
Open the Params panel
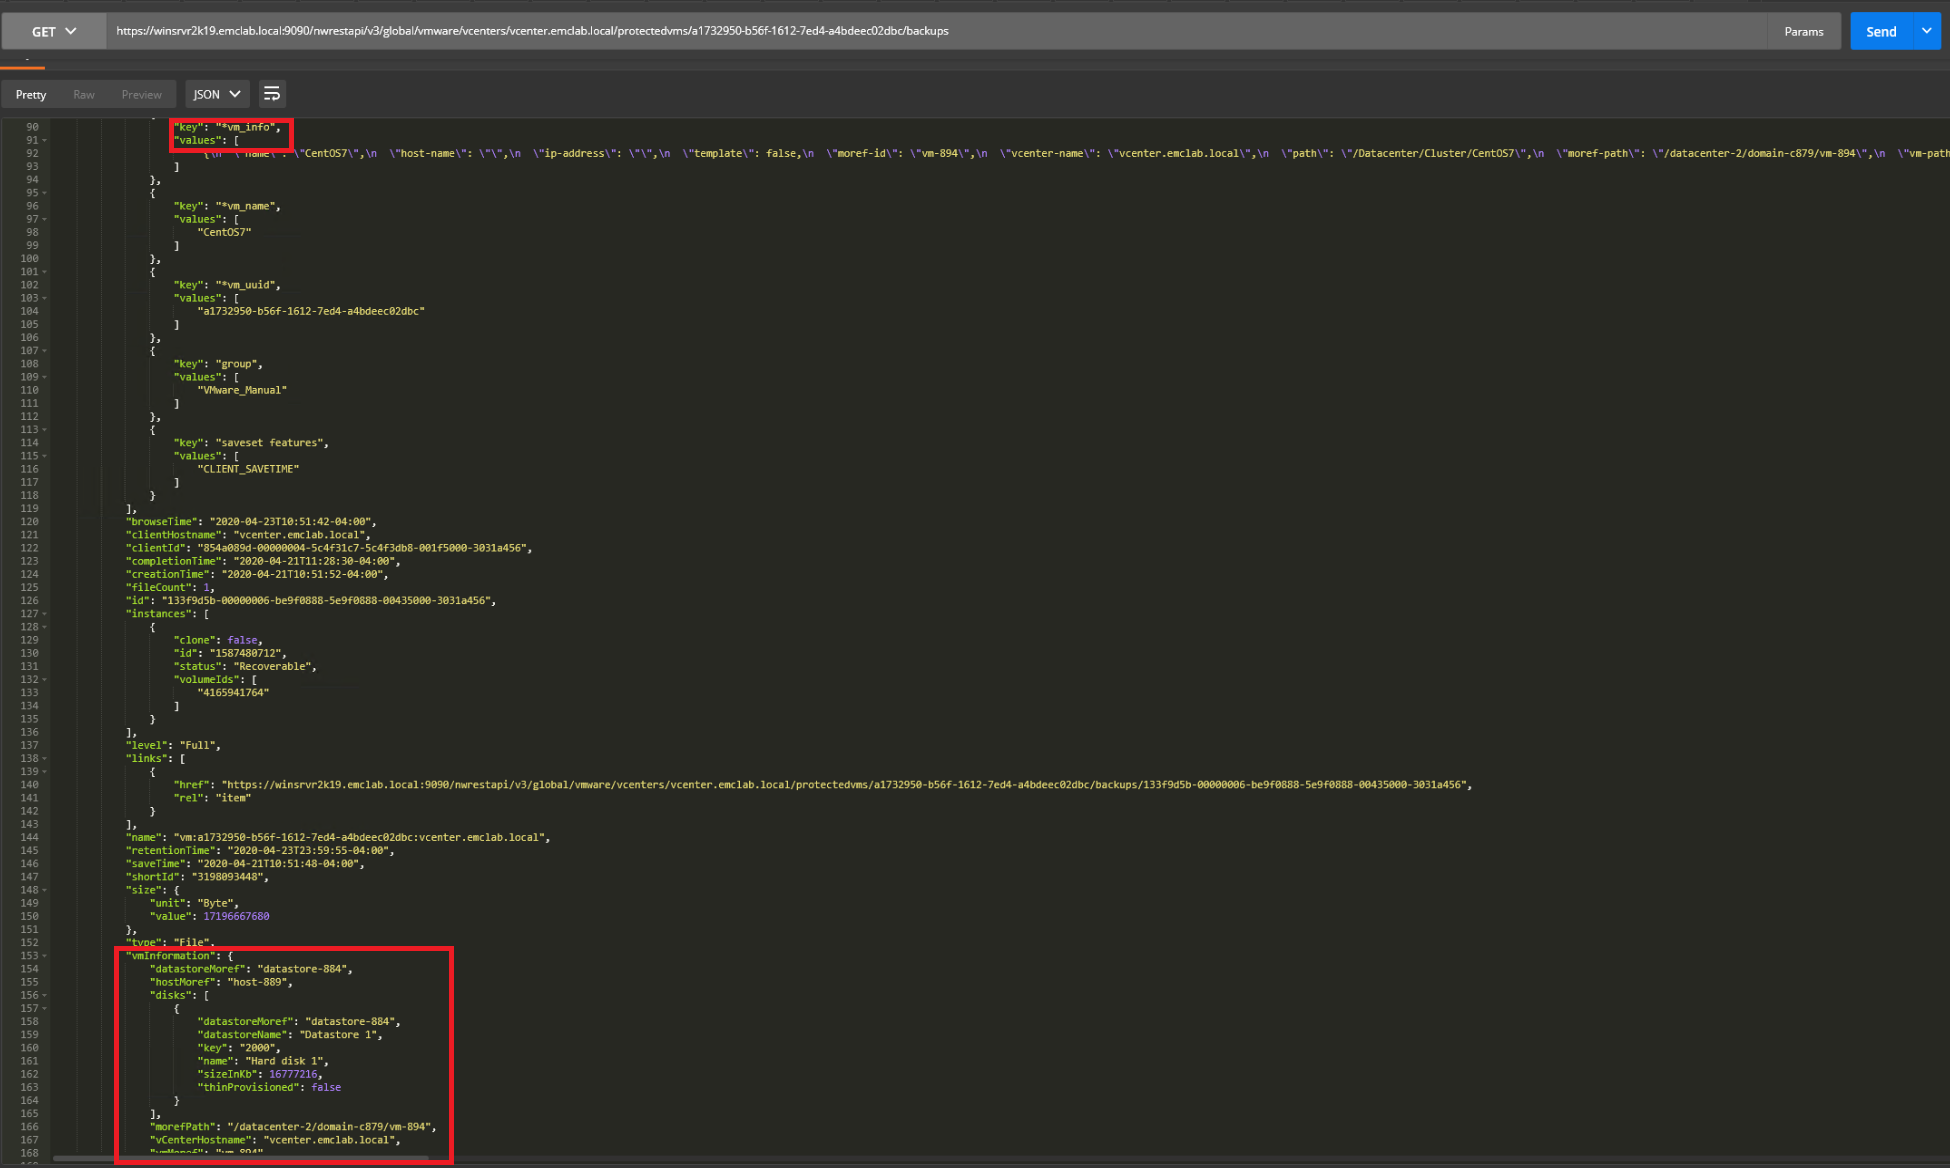[1803, 31]
